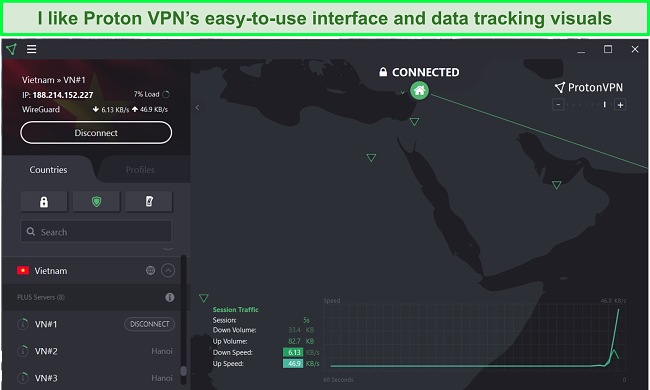The height and width of the screenshot is (390, 650).
Task: Collapse the Vietnam server list
Action: [168, 271]
